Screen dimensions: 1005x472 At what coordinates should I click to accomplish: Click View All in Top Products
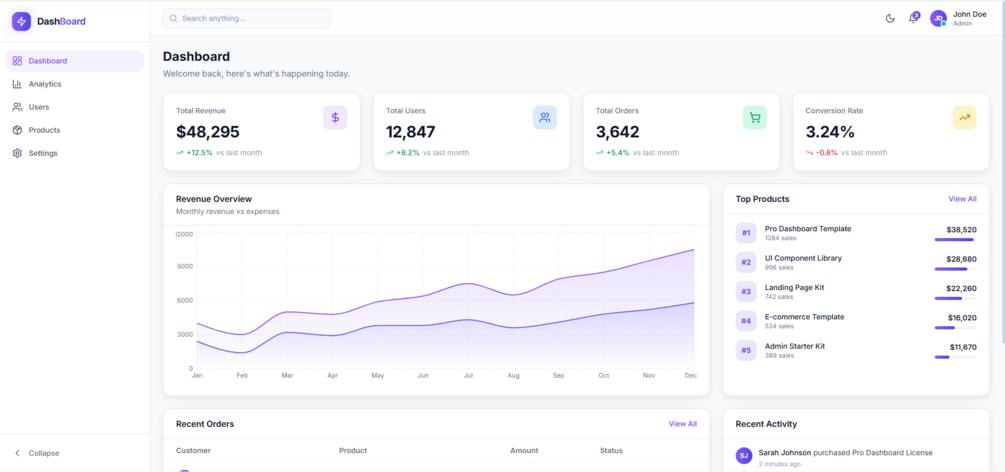pyautogui.click(x=962, y=199)
